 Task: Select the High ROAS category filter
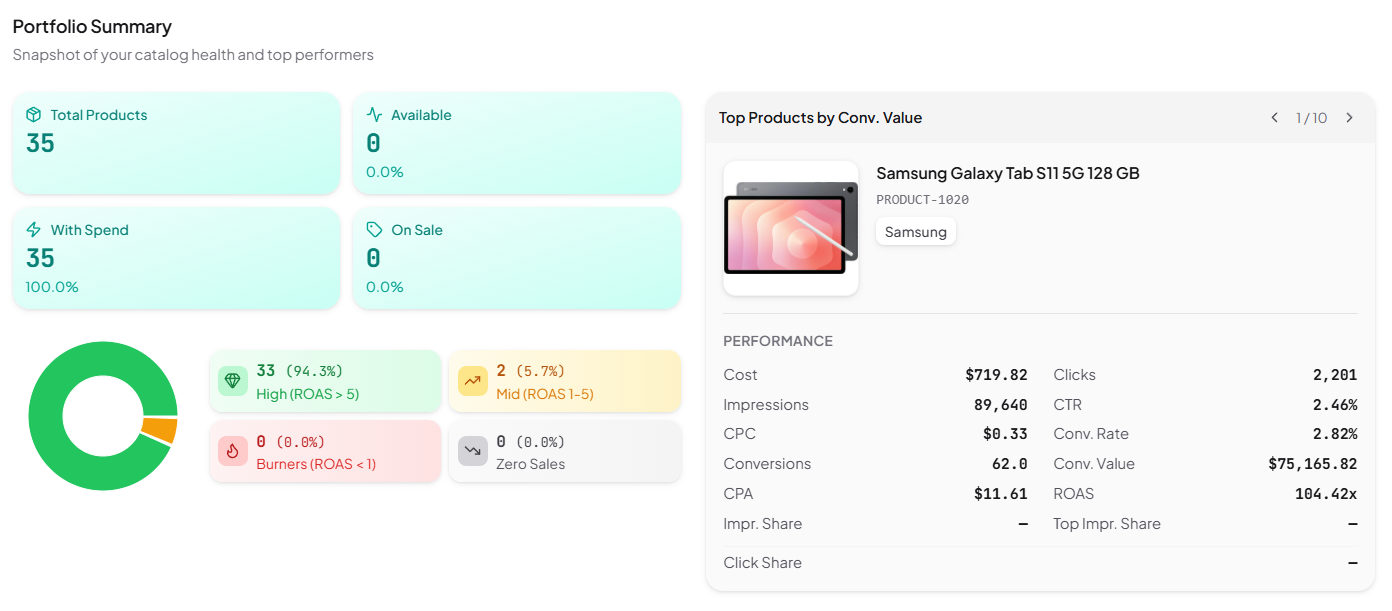click(x=325, y=380)
